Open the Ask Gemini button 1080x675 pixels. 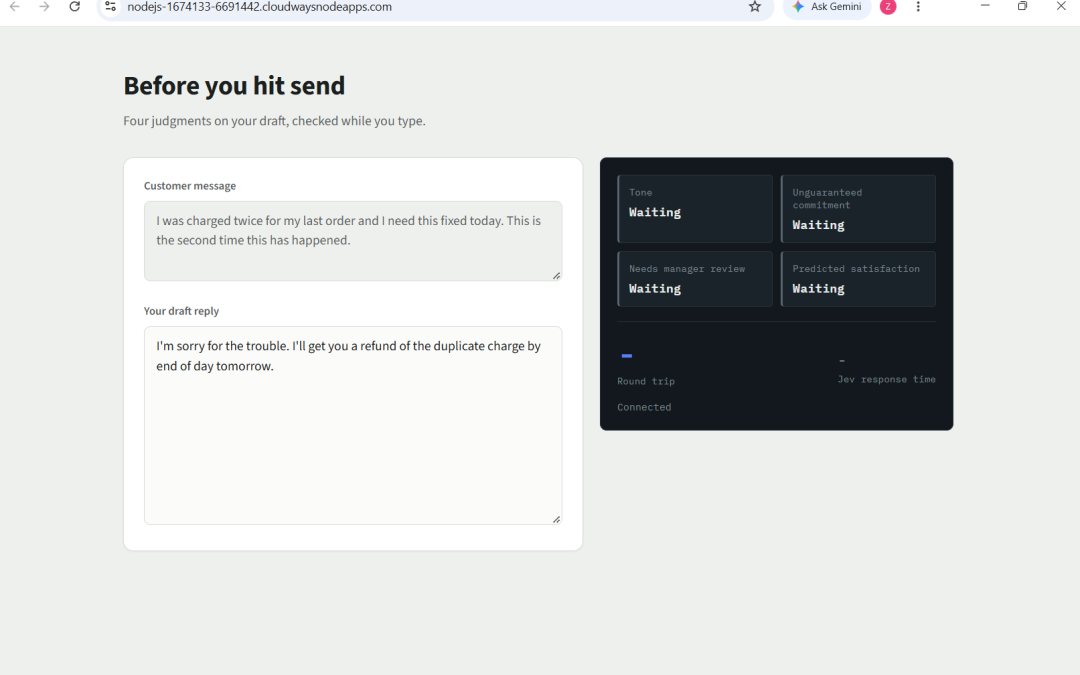(x=827, y=7)
